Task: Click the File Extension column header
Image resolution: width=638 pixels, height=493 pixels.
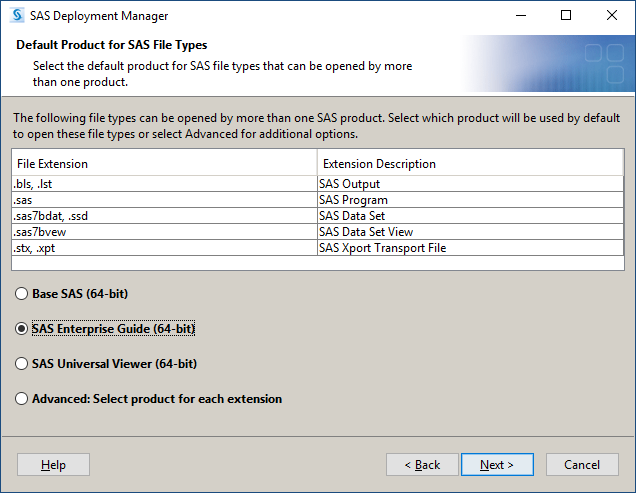Action: (x=164, y=163)
